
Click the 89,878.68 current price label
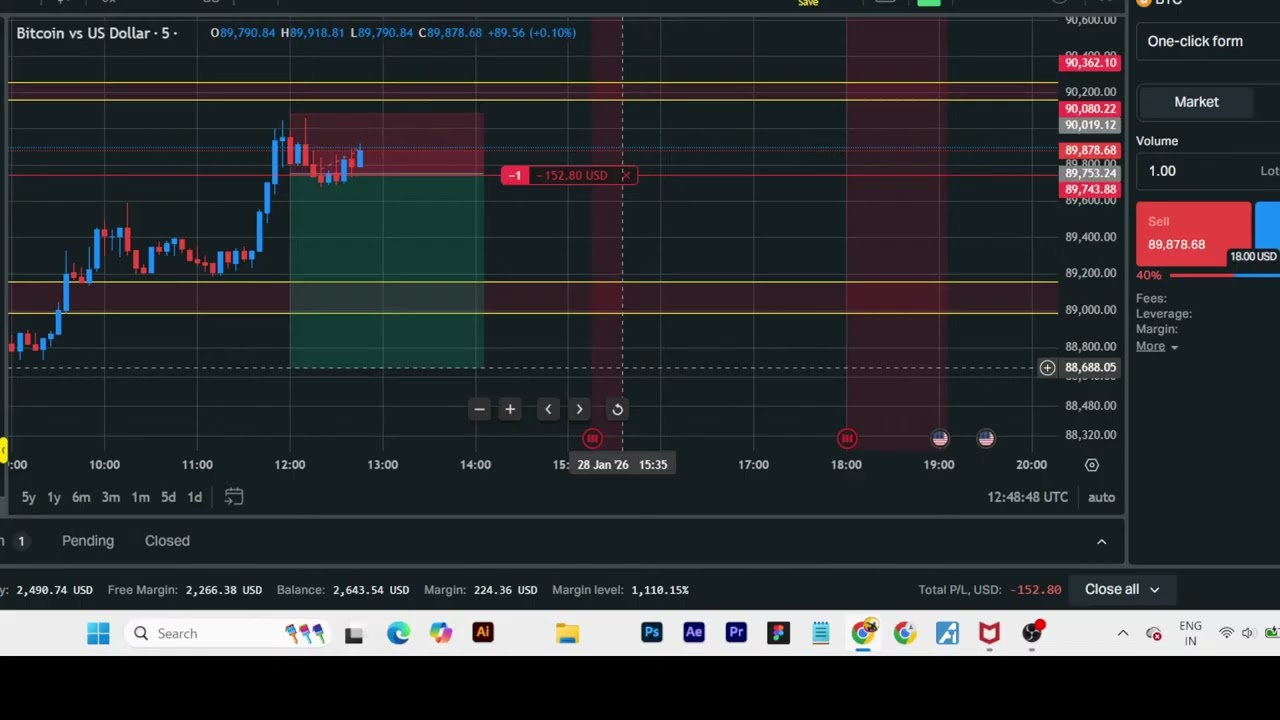point(1090,150)
